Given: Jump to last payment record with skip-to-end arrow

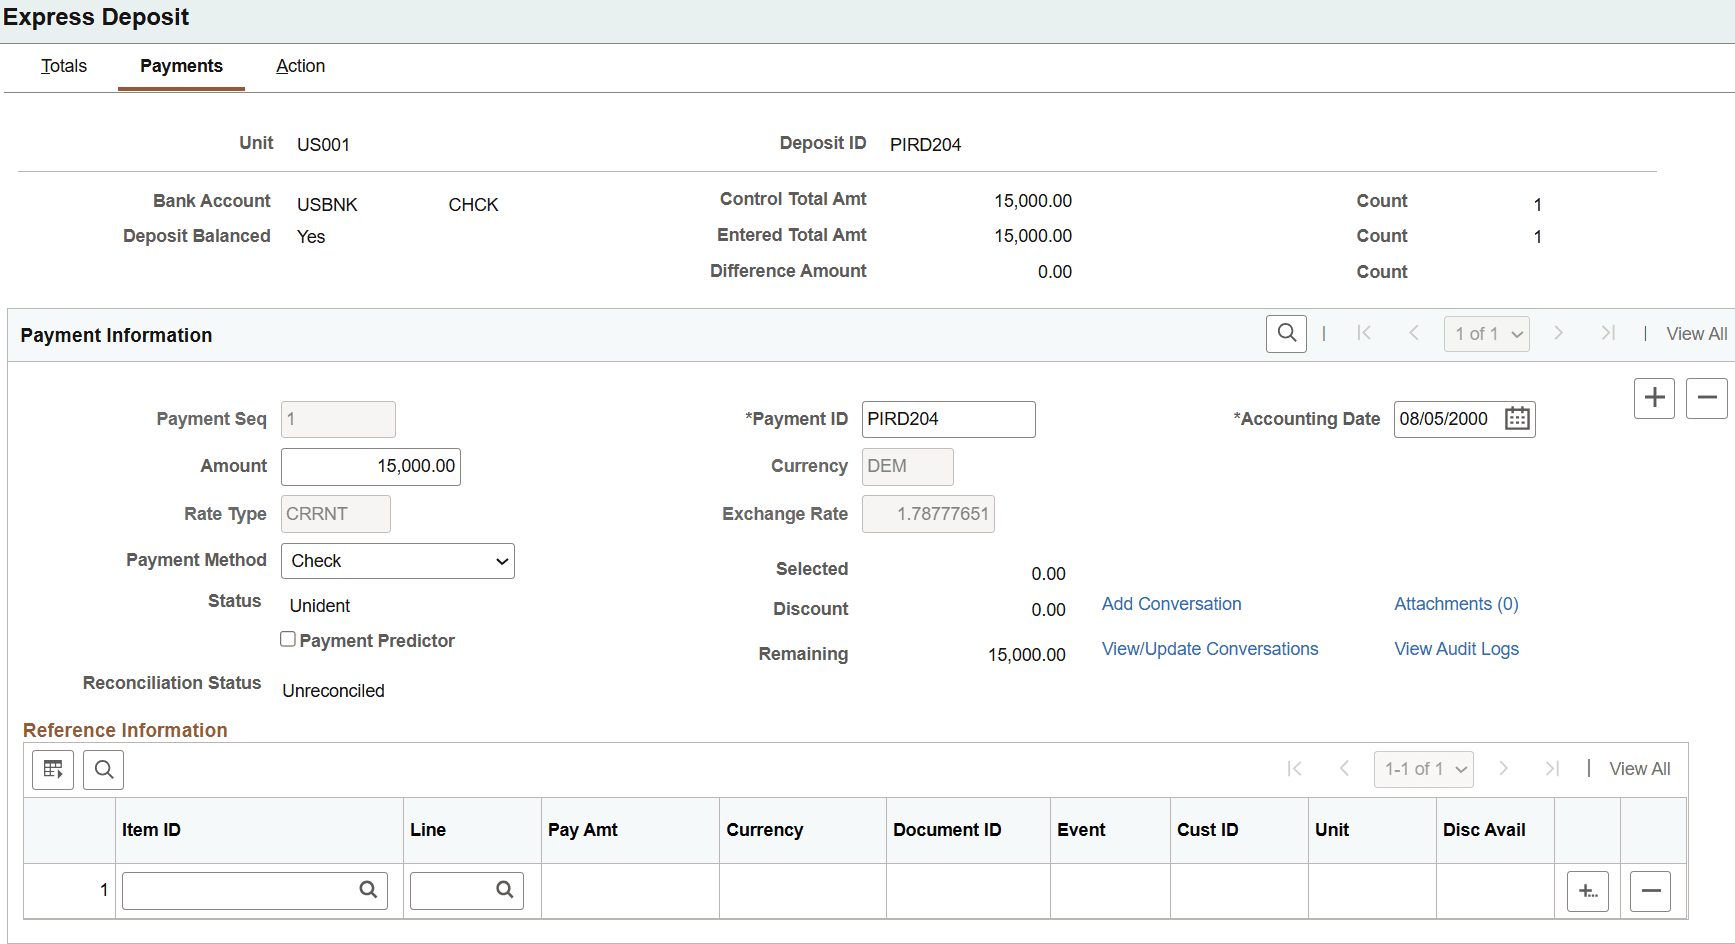Looking at the screenshot, I should coord(1608,333).
